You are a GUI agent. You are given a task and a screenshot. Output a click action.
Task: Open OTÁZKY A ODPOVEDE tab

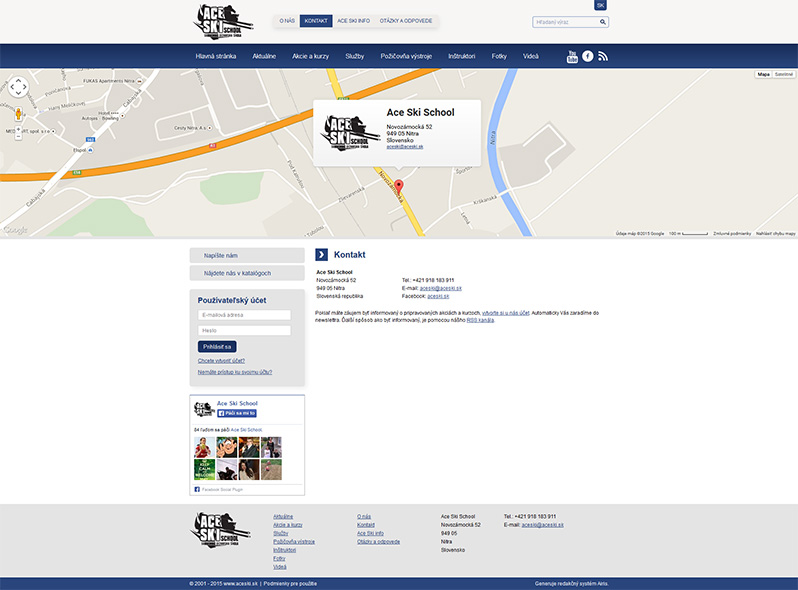click(x=406, y=21)
